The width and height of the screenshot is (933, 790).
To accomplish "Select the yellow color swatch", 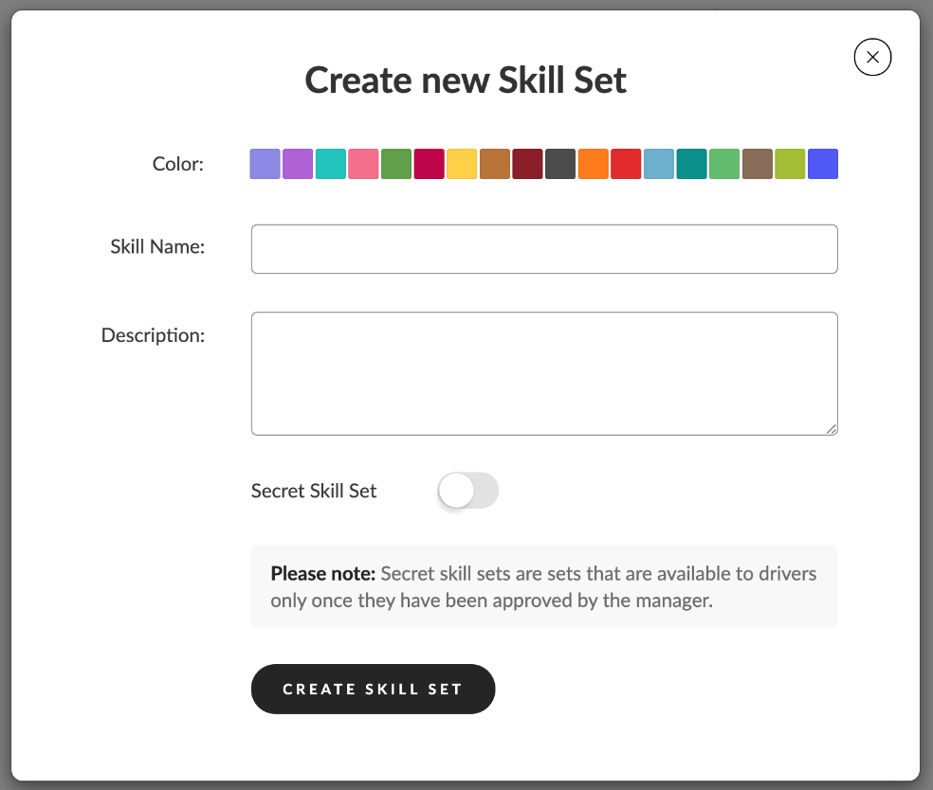I will pos(462,163).
